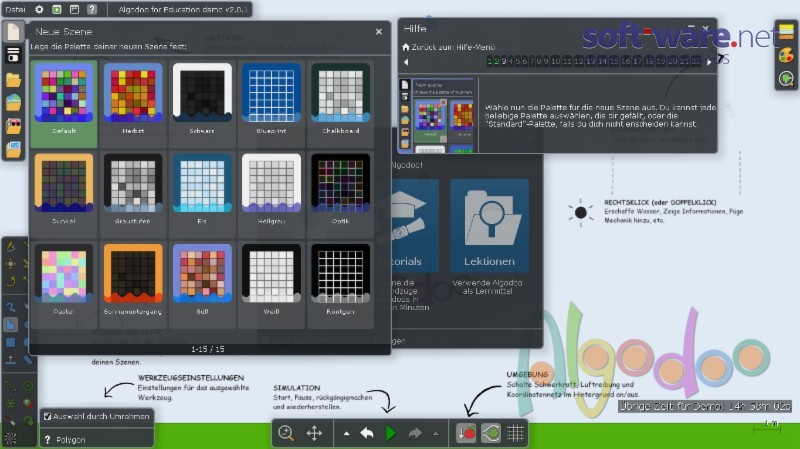Click the zoom magnifier tool in bottom bar
Viewport: 800px width, 449px height.
(286, 433)
